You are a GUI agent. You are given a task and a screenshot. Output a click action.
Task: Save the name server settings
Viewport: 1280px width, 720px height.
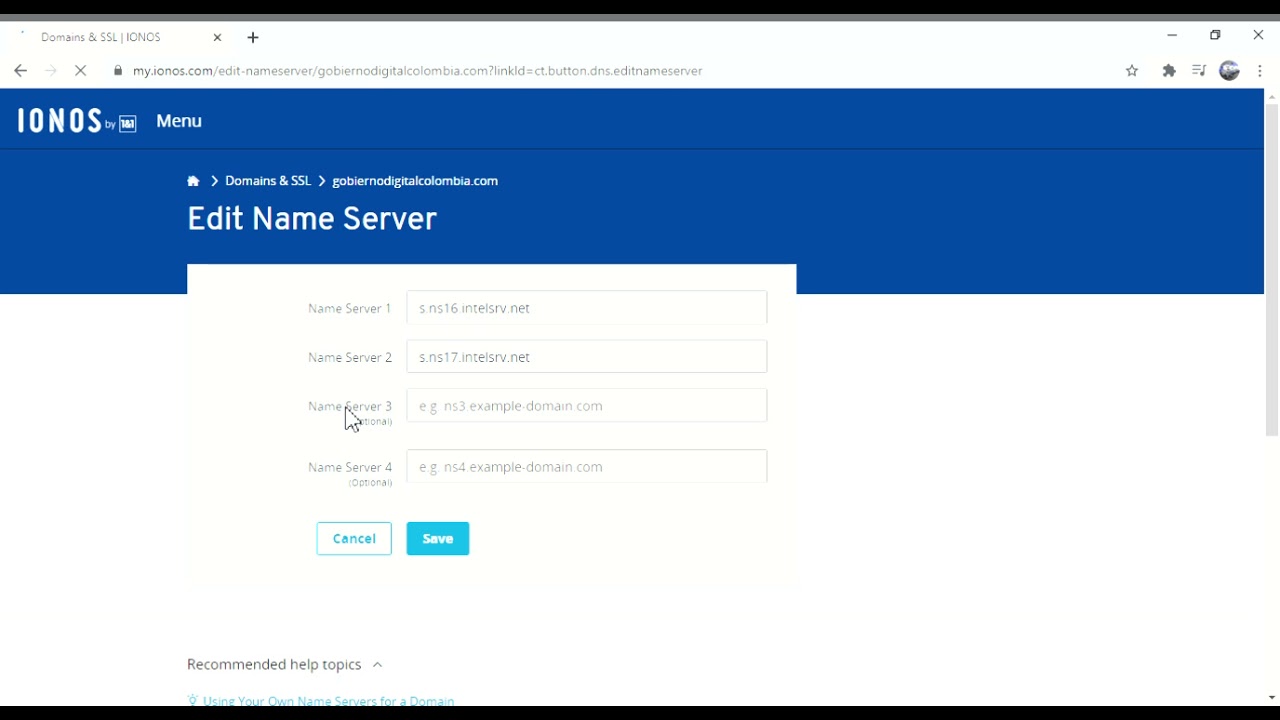click(x=438, y=539)
